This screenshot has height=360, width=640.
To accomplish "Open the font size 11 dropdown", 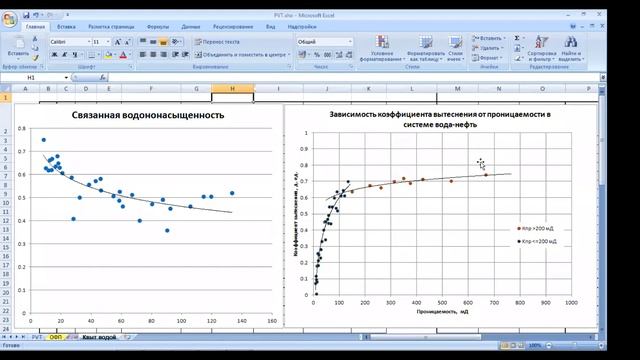I will (108, 42).
